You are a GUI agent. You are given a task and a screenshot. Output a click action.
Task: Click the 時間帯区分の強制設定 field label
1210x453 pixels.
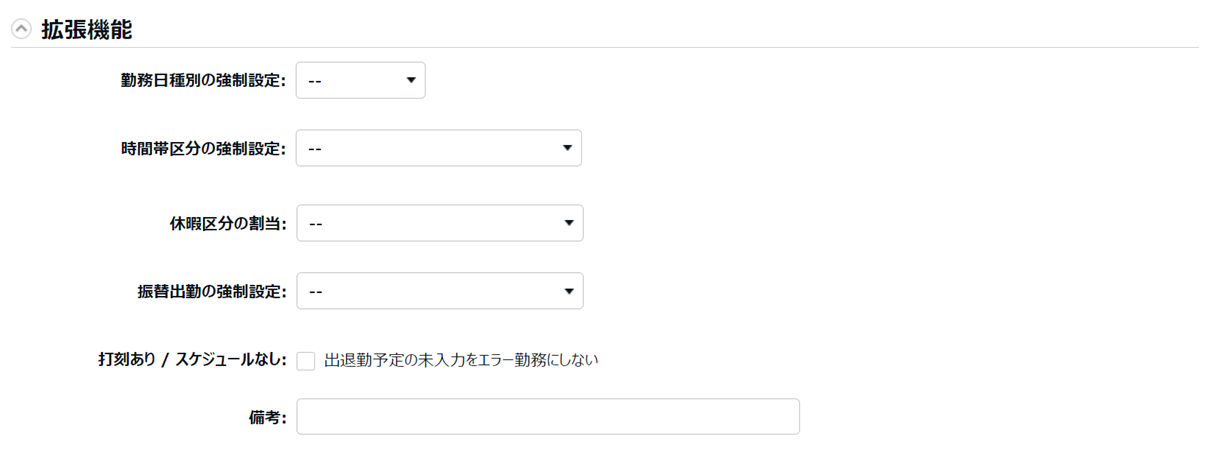[203, 149]
